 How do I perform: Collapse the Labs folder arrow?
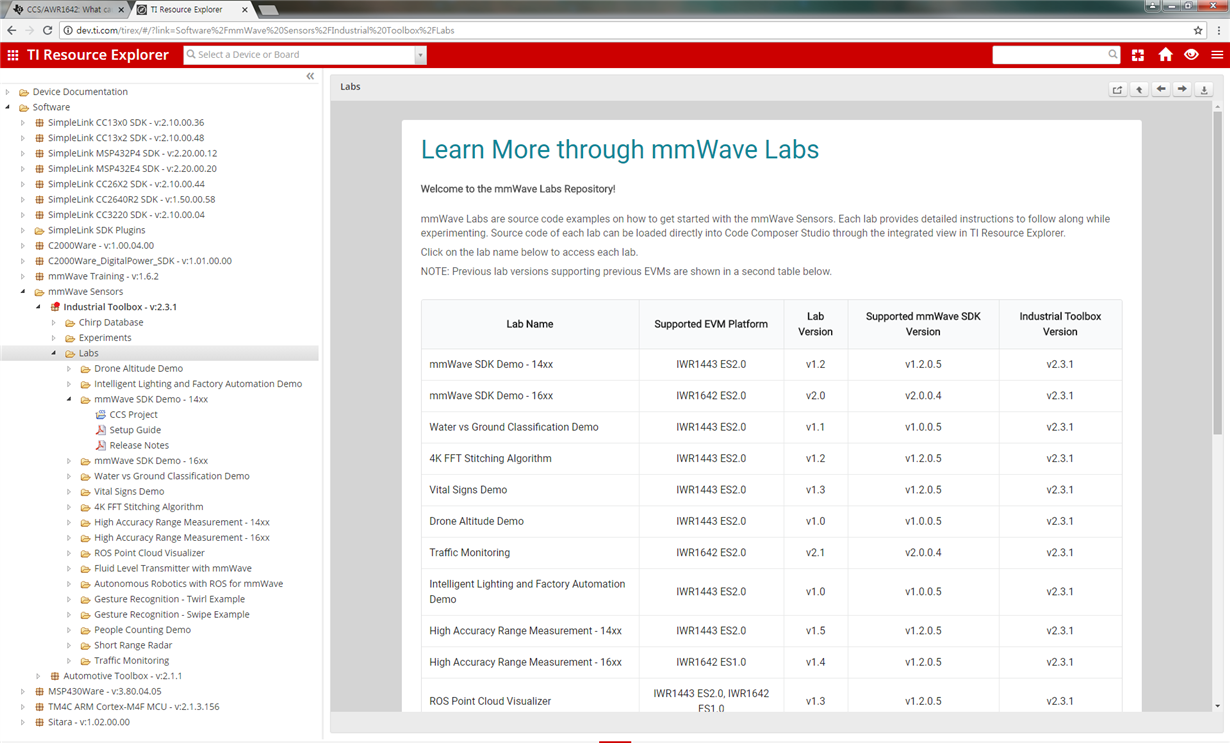point(54,353)
